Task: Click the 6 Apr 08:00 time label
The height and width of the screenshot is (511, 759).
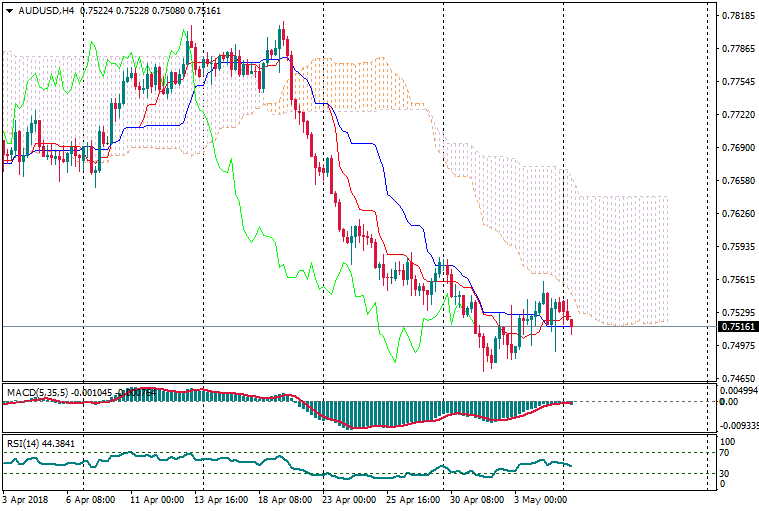Action: pyautogui.click(x=92, y=498)
